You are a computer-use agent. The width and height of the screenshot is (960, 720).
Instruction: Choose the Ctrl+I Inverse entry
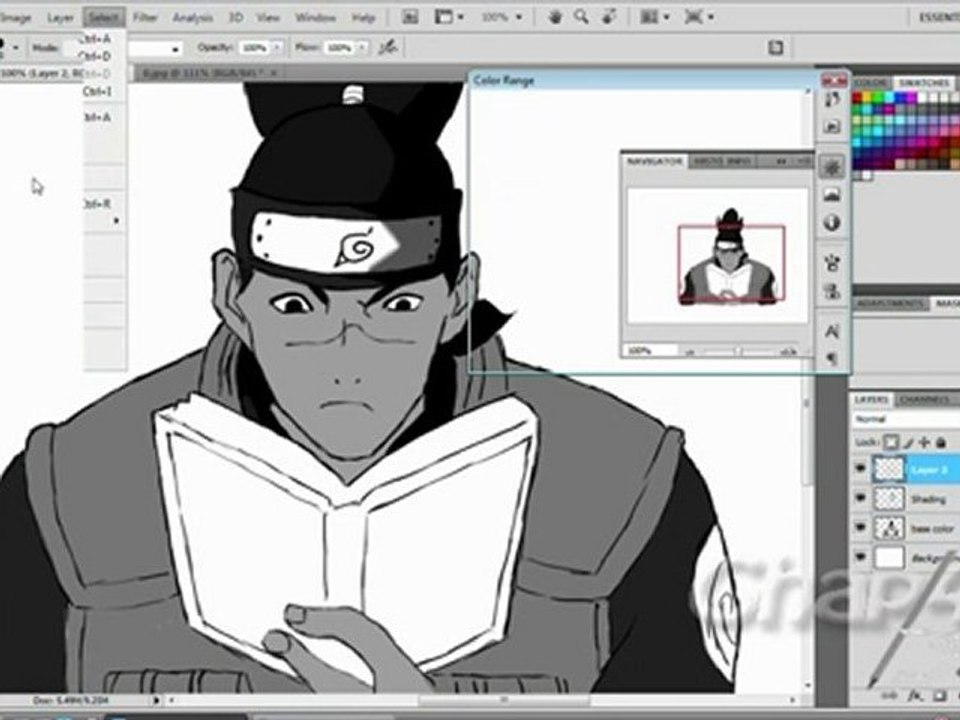click(x=104, y=91)
